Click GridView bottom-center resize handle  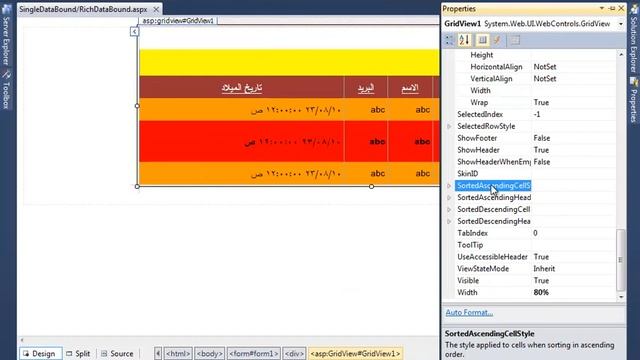coord(371,187)
